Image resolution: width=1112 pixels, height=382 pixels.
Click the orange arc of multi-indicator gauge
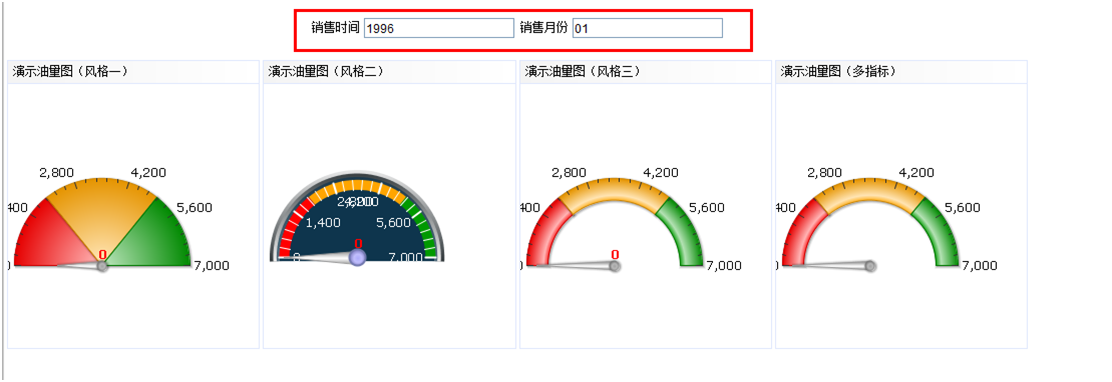869,189
